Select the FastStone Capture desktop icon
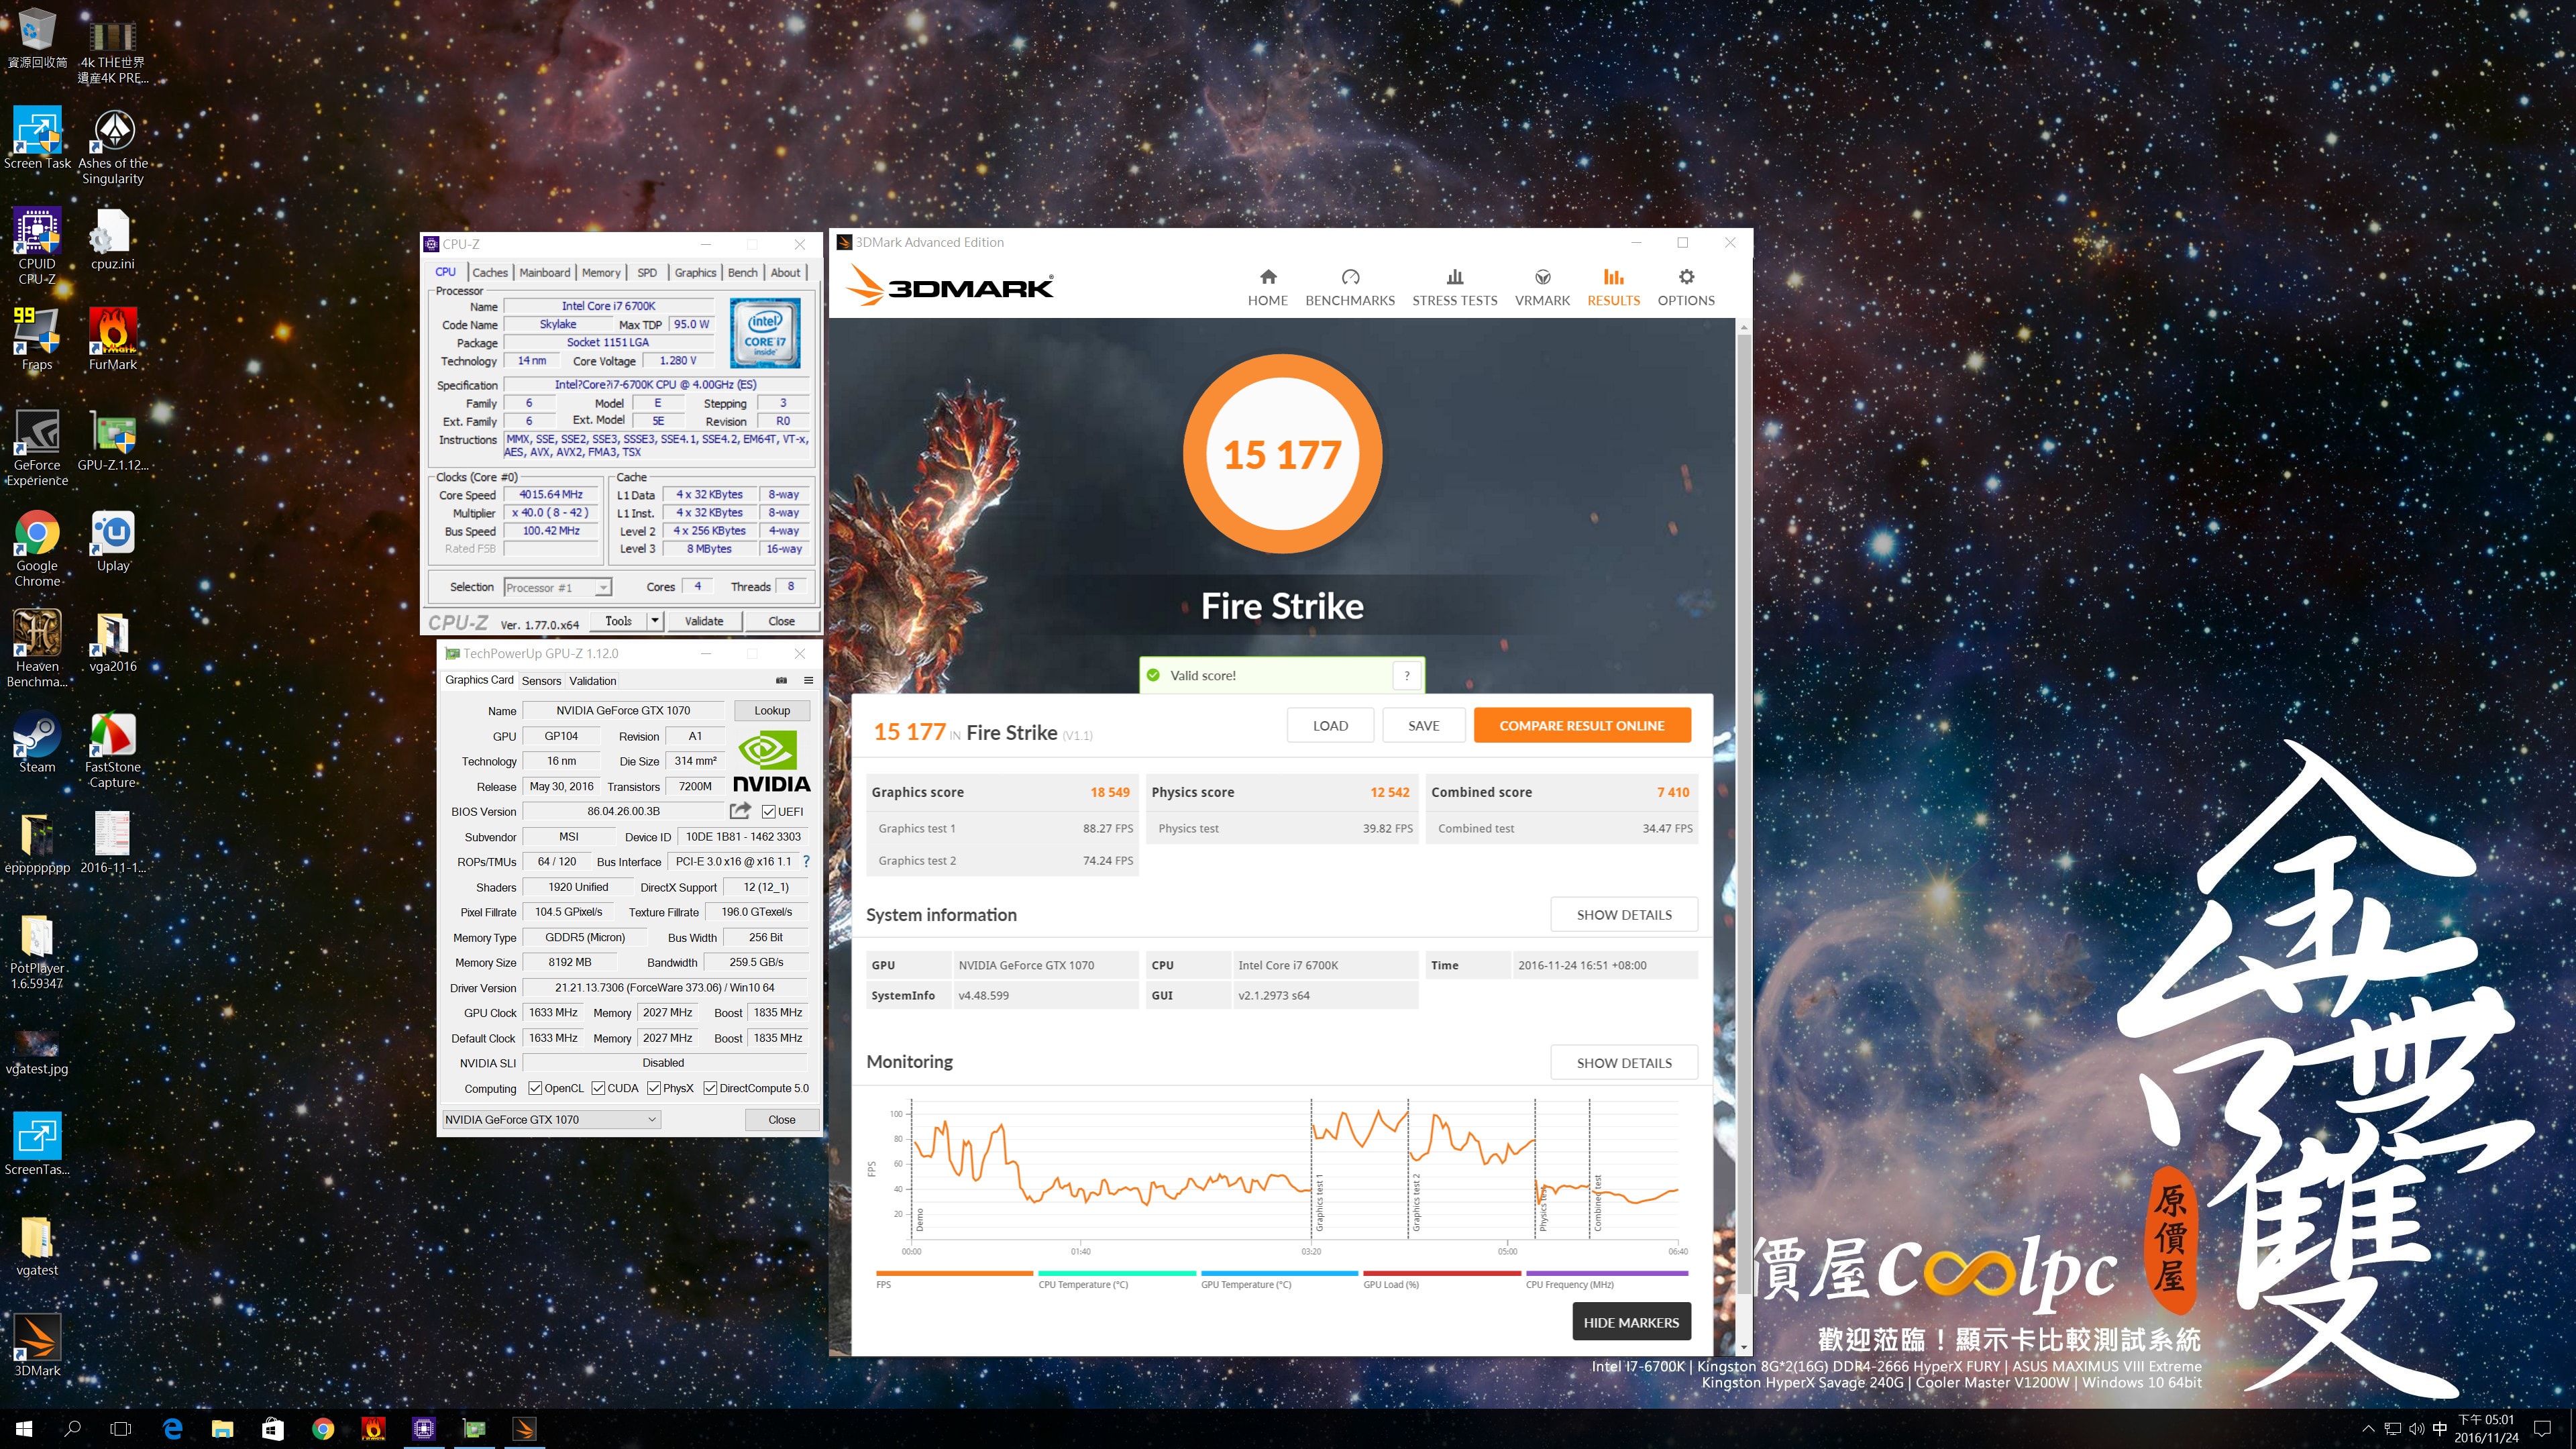 tap(113, 750)
